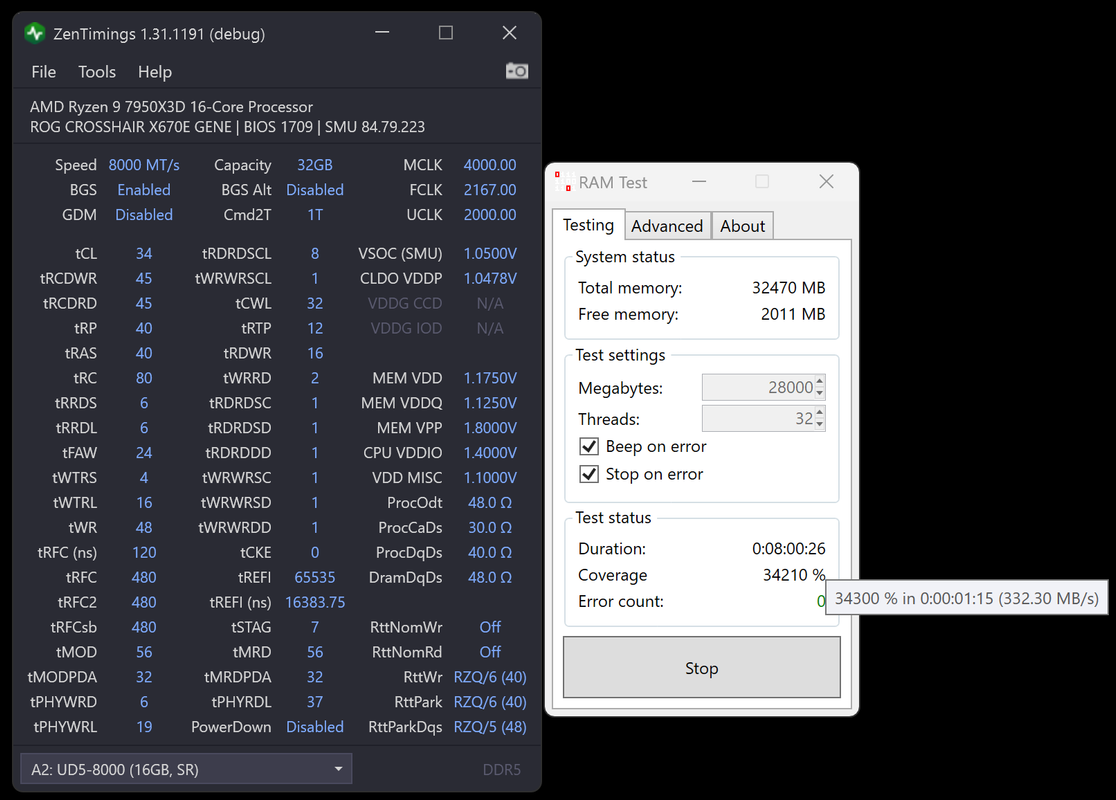Image resolution: width=1116 pixels, height=800 pixels.
Task: Open the Tools menu in ZenTimings
Action: coord(97,72)
